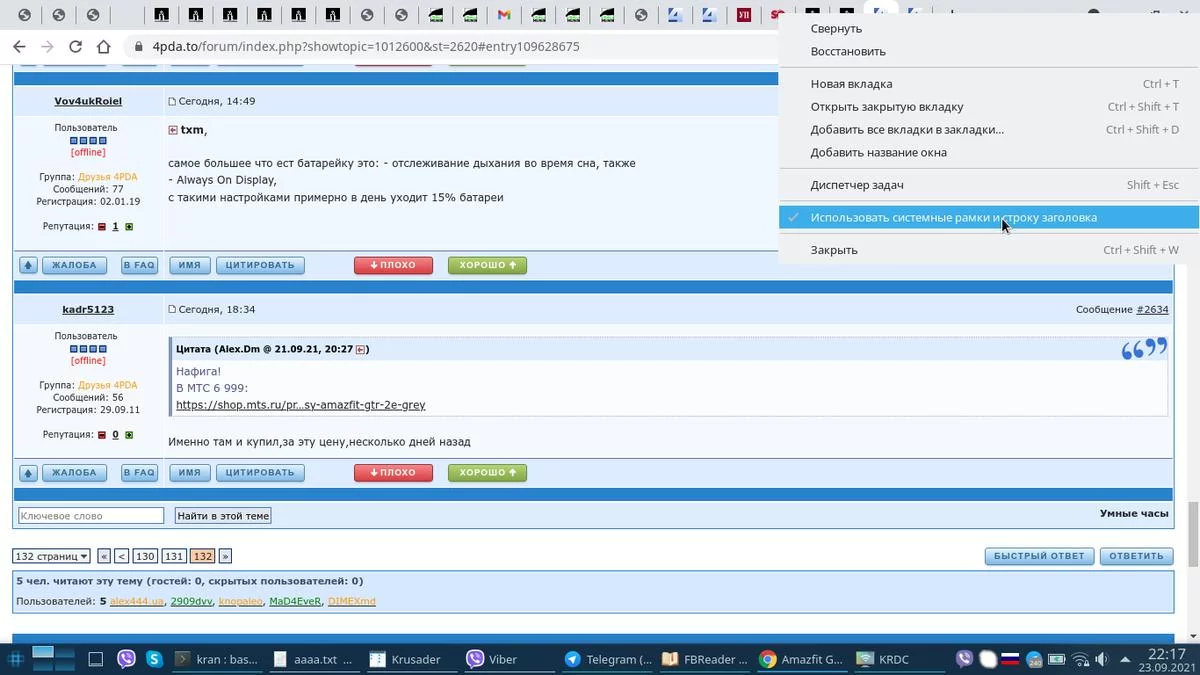Click ЦИТИРОВАТЬ under Vov4ukRoiel's post
The height and width of the screenshot is (675, 1200).
coord(260,265)
